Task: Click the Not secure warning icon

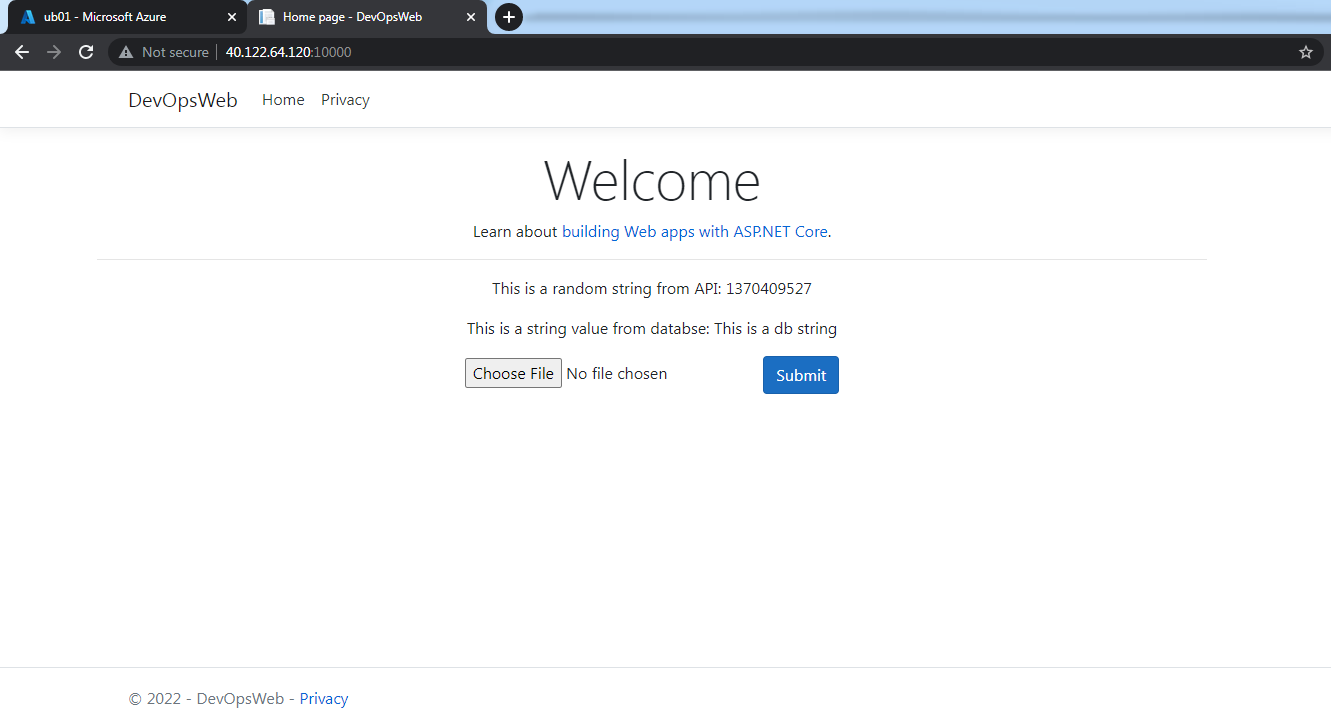Action: click(x=126, y=52)
